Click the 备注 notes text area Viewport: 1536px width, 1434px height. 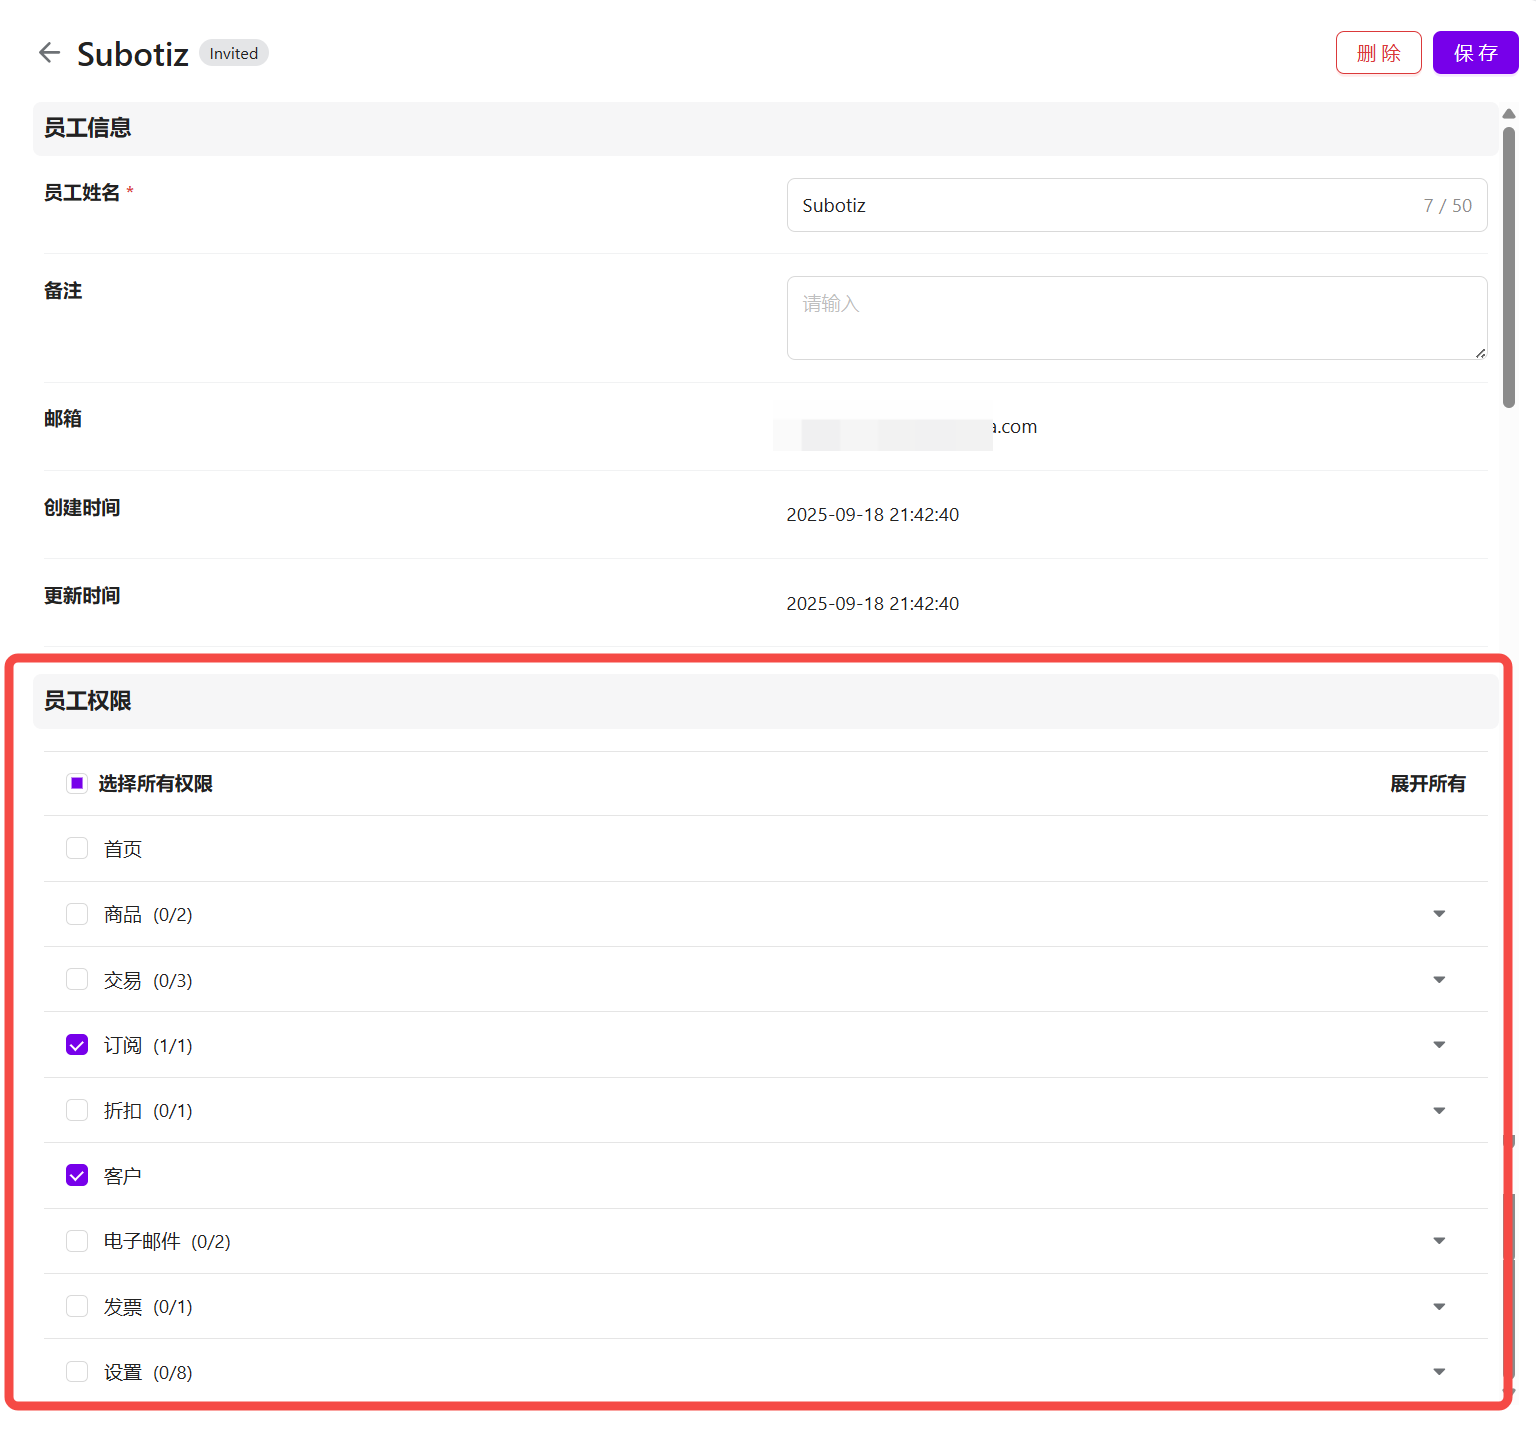pyautogui.click(x=1136, y=318)
